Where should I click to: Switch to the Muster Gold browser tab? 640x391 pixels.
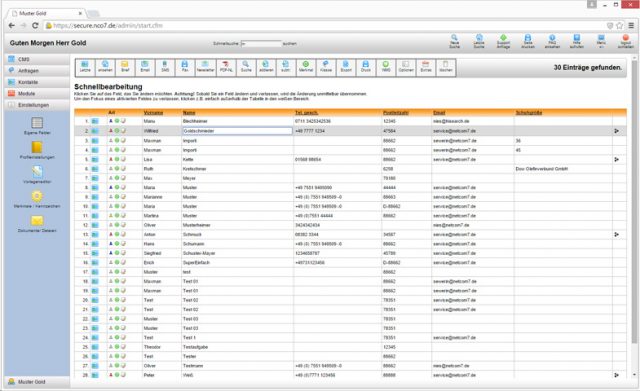(46, 13)
